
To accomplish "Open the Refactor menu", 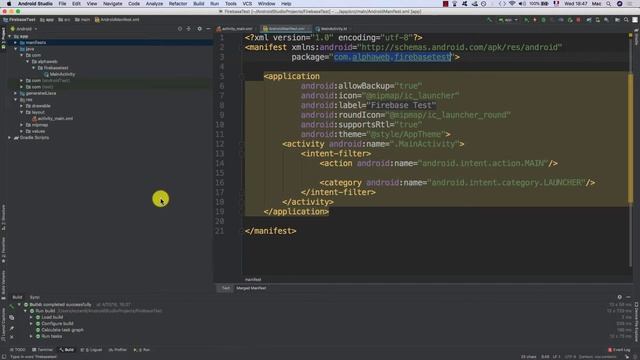I will coord(178,4).
